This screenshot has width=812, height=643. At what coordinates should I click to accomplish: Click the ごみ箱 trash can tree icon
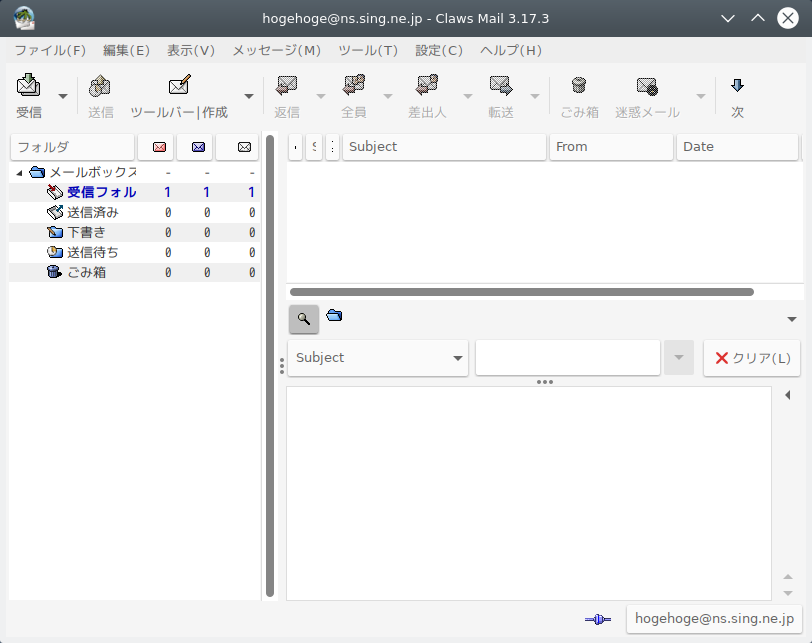54,272
